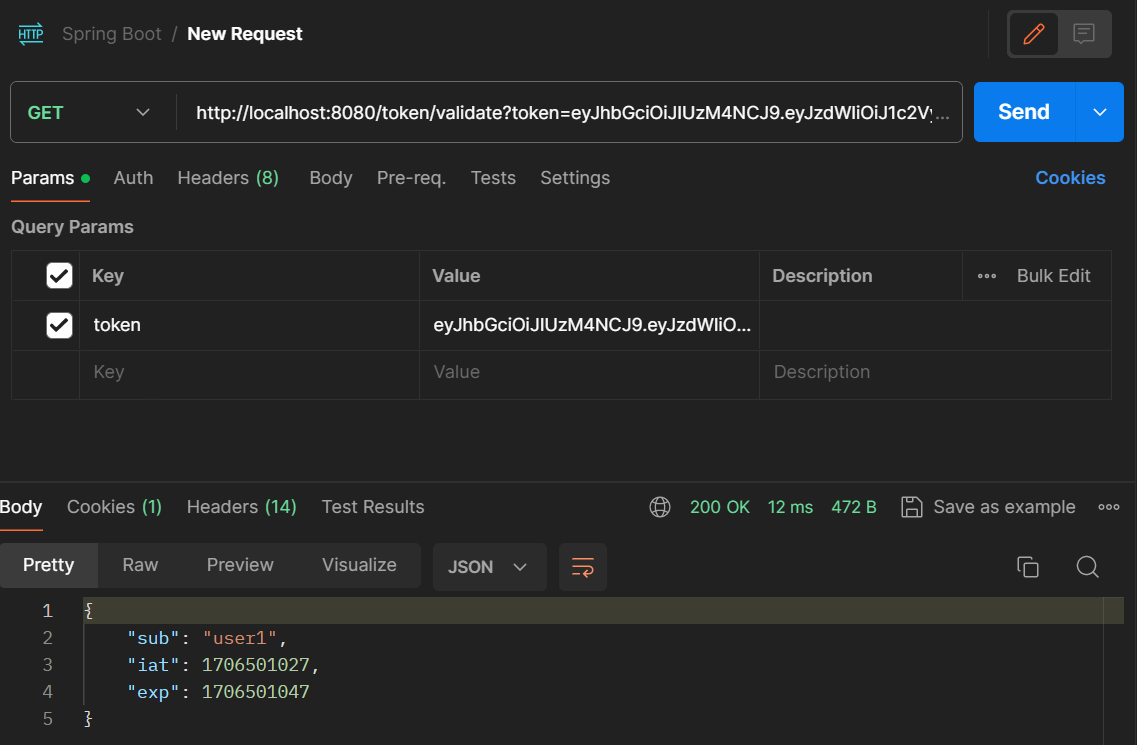Select the Params tab
Image resolution: width=1137 pixels, height=745 pixels.
(x=50, y=178)
